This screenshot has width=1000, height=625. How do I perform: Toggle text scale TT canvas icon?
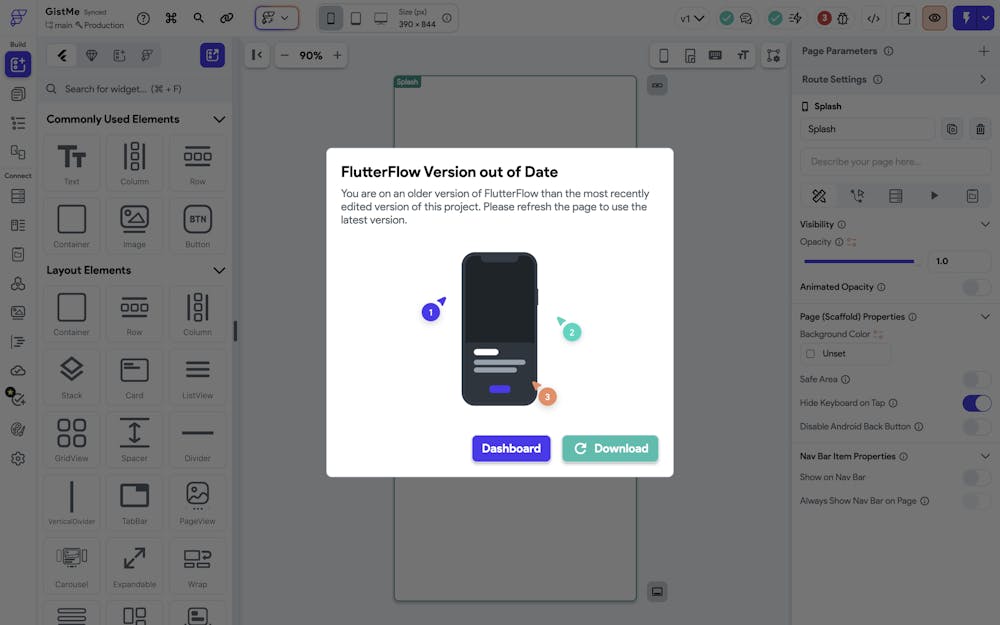pyautogui.click(x=742, y=55)
